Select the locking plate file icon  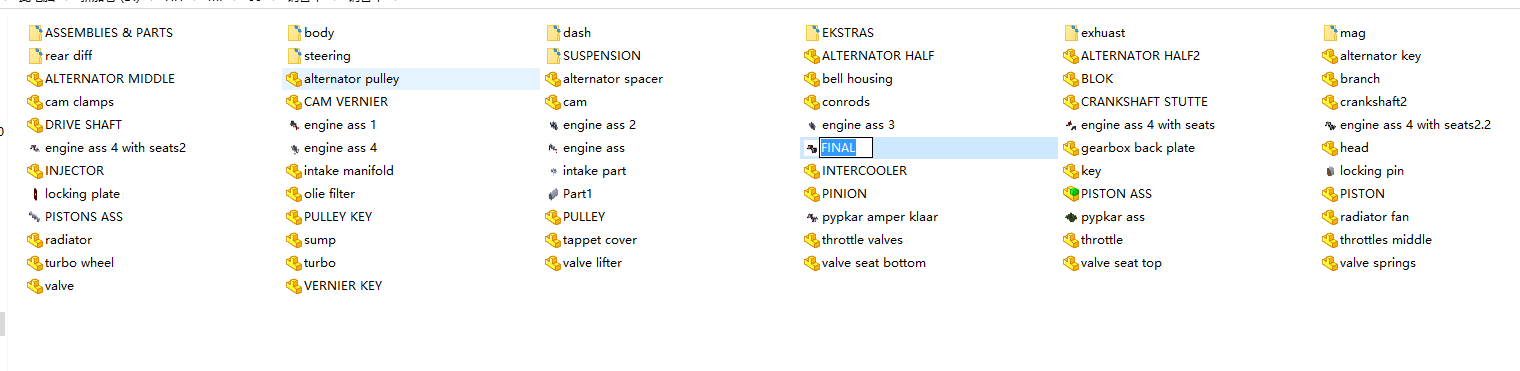35,194
